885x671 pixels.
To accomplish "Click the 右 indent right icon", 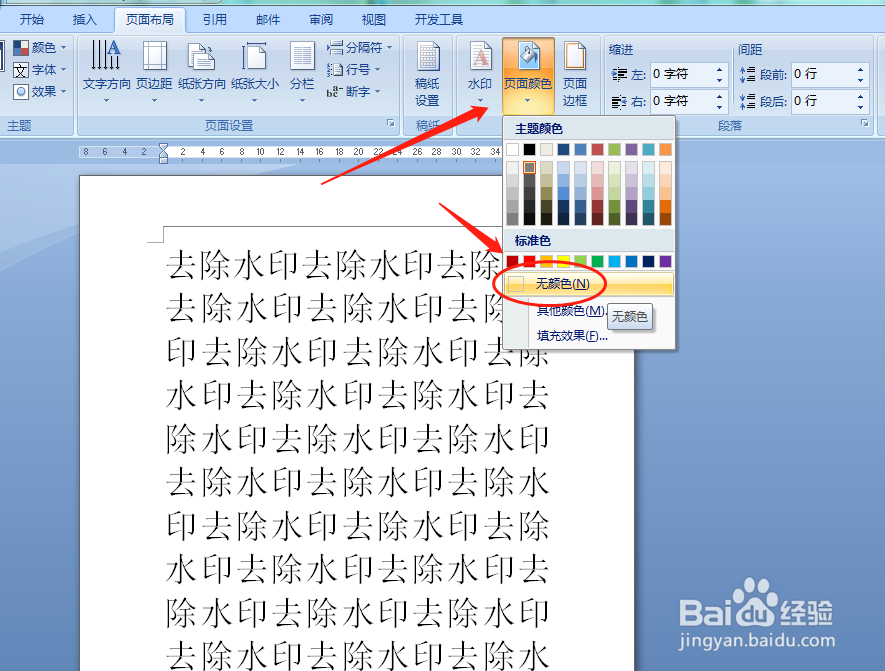I will (x=619, y=102).
